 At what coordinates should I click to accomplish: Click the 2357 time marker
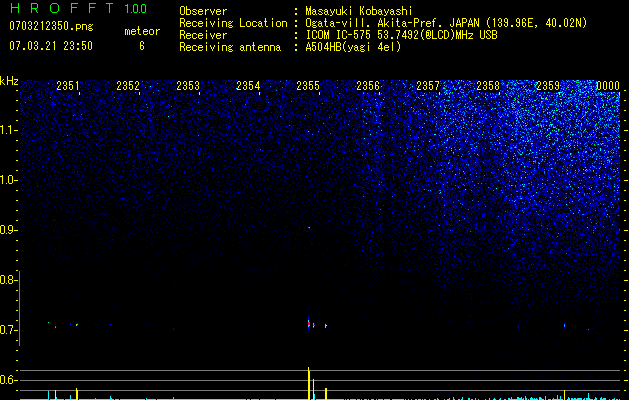click(x=428, y=86)
